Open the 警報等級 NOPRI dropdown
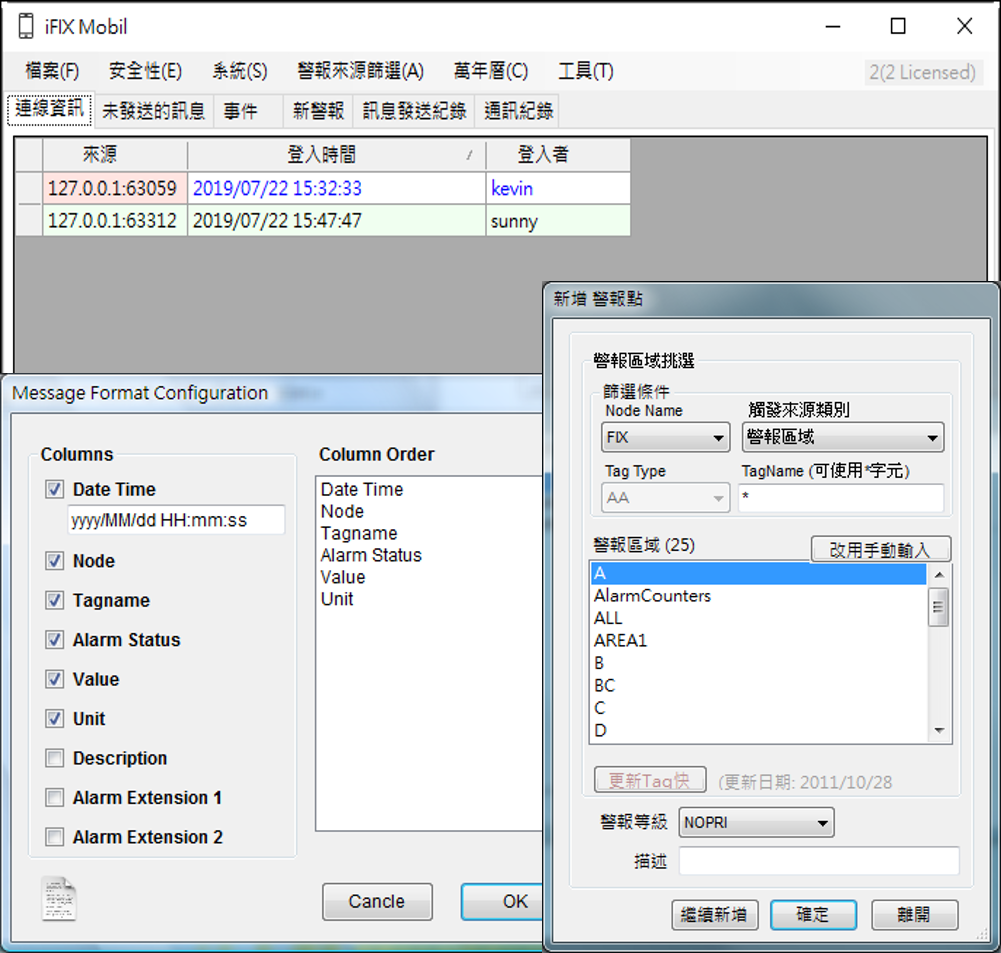Screen dimensions: 1001x953 pos(756,823)
